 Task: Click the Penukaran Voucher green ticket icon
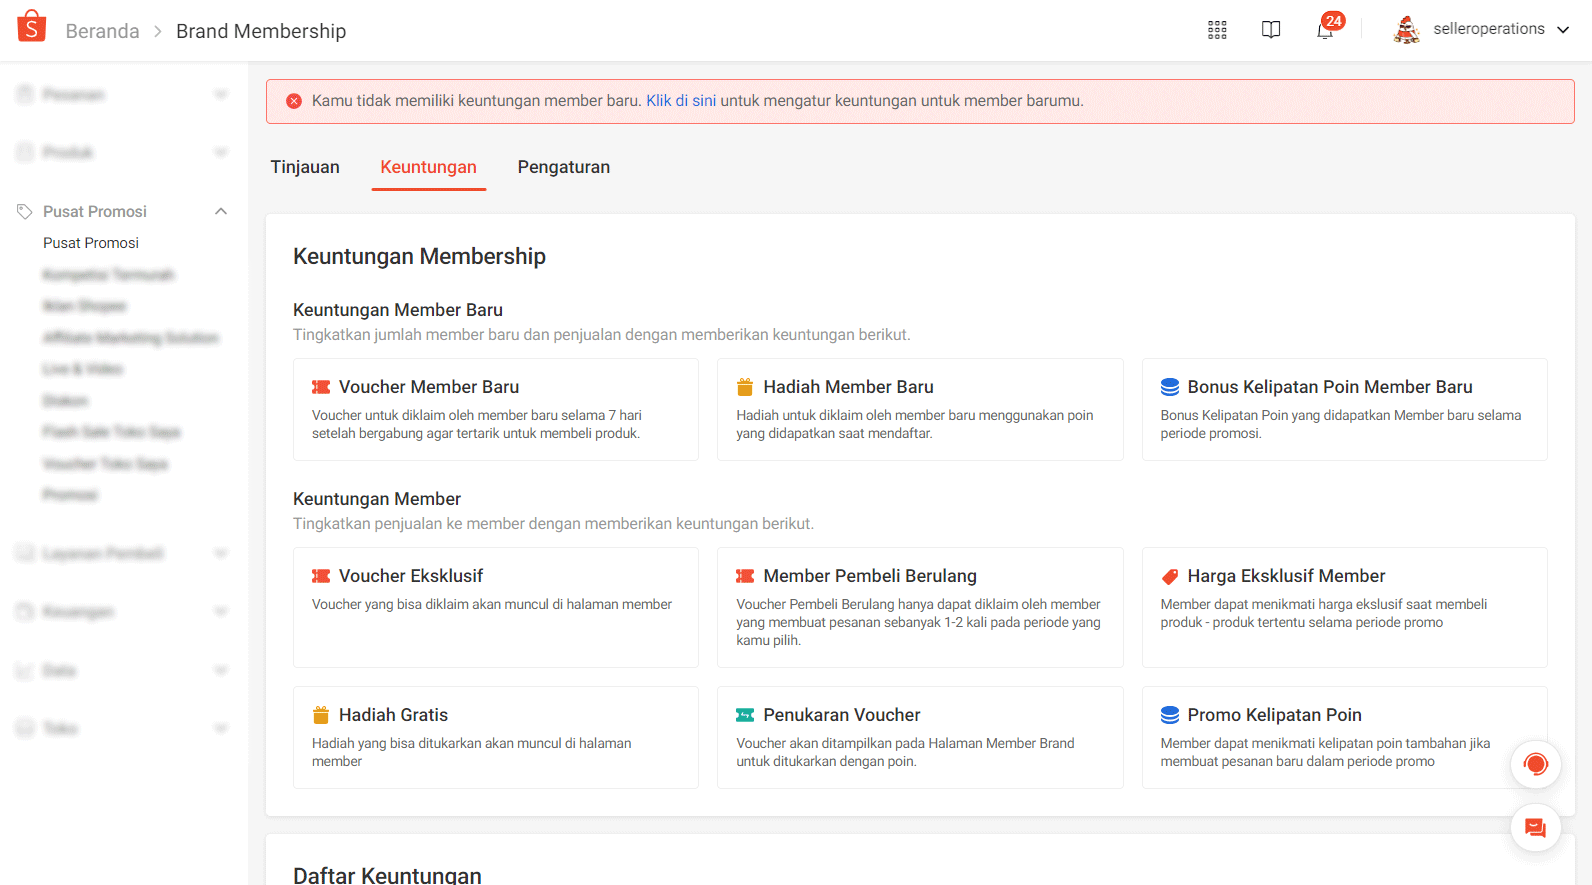point(745,715)
